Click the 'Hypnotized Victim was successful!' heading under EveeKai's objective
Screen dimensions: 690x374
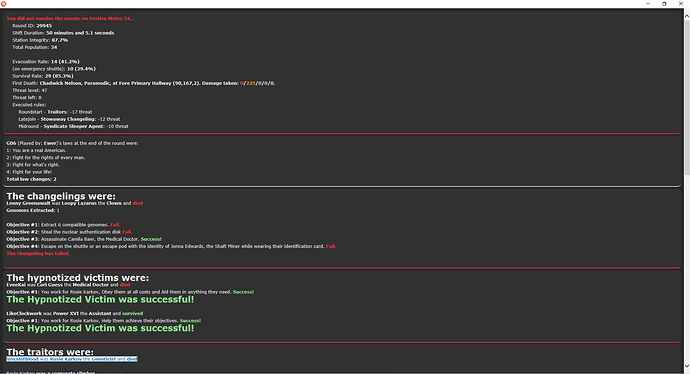pos(100,300)
